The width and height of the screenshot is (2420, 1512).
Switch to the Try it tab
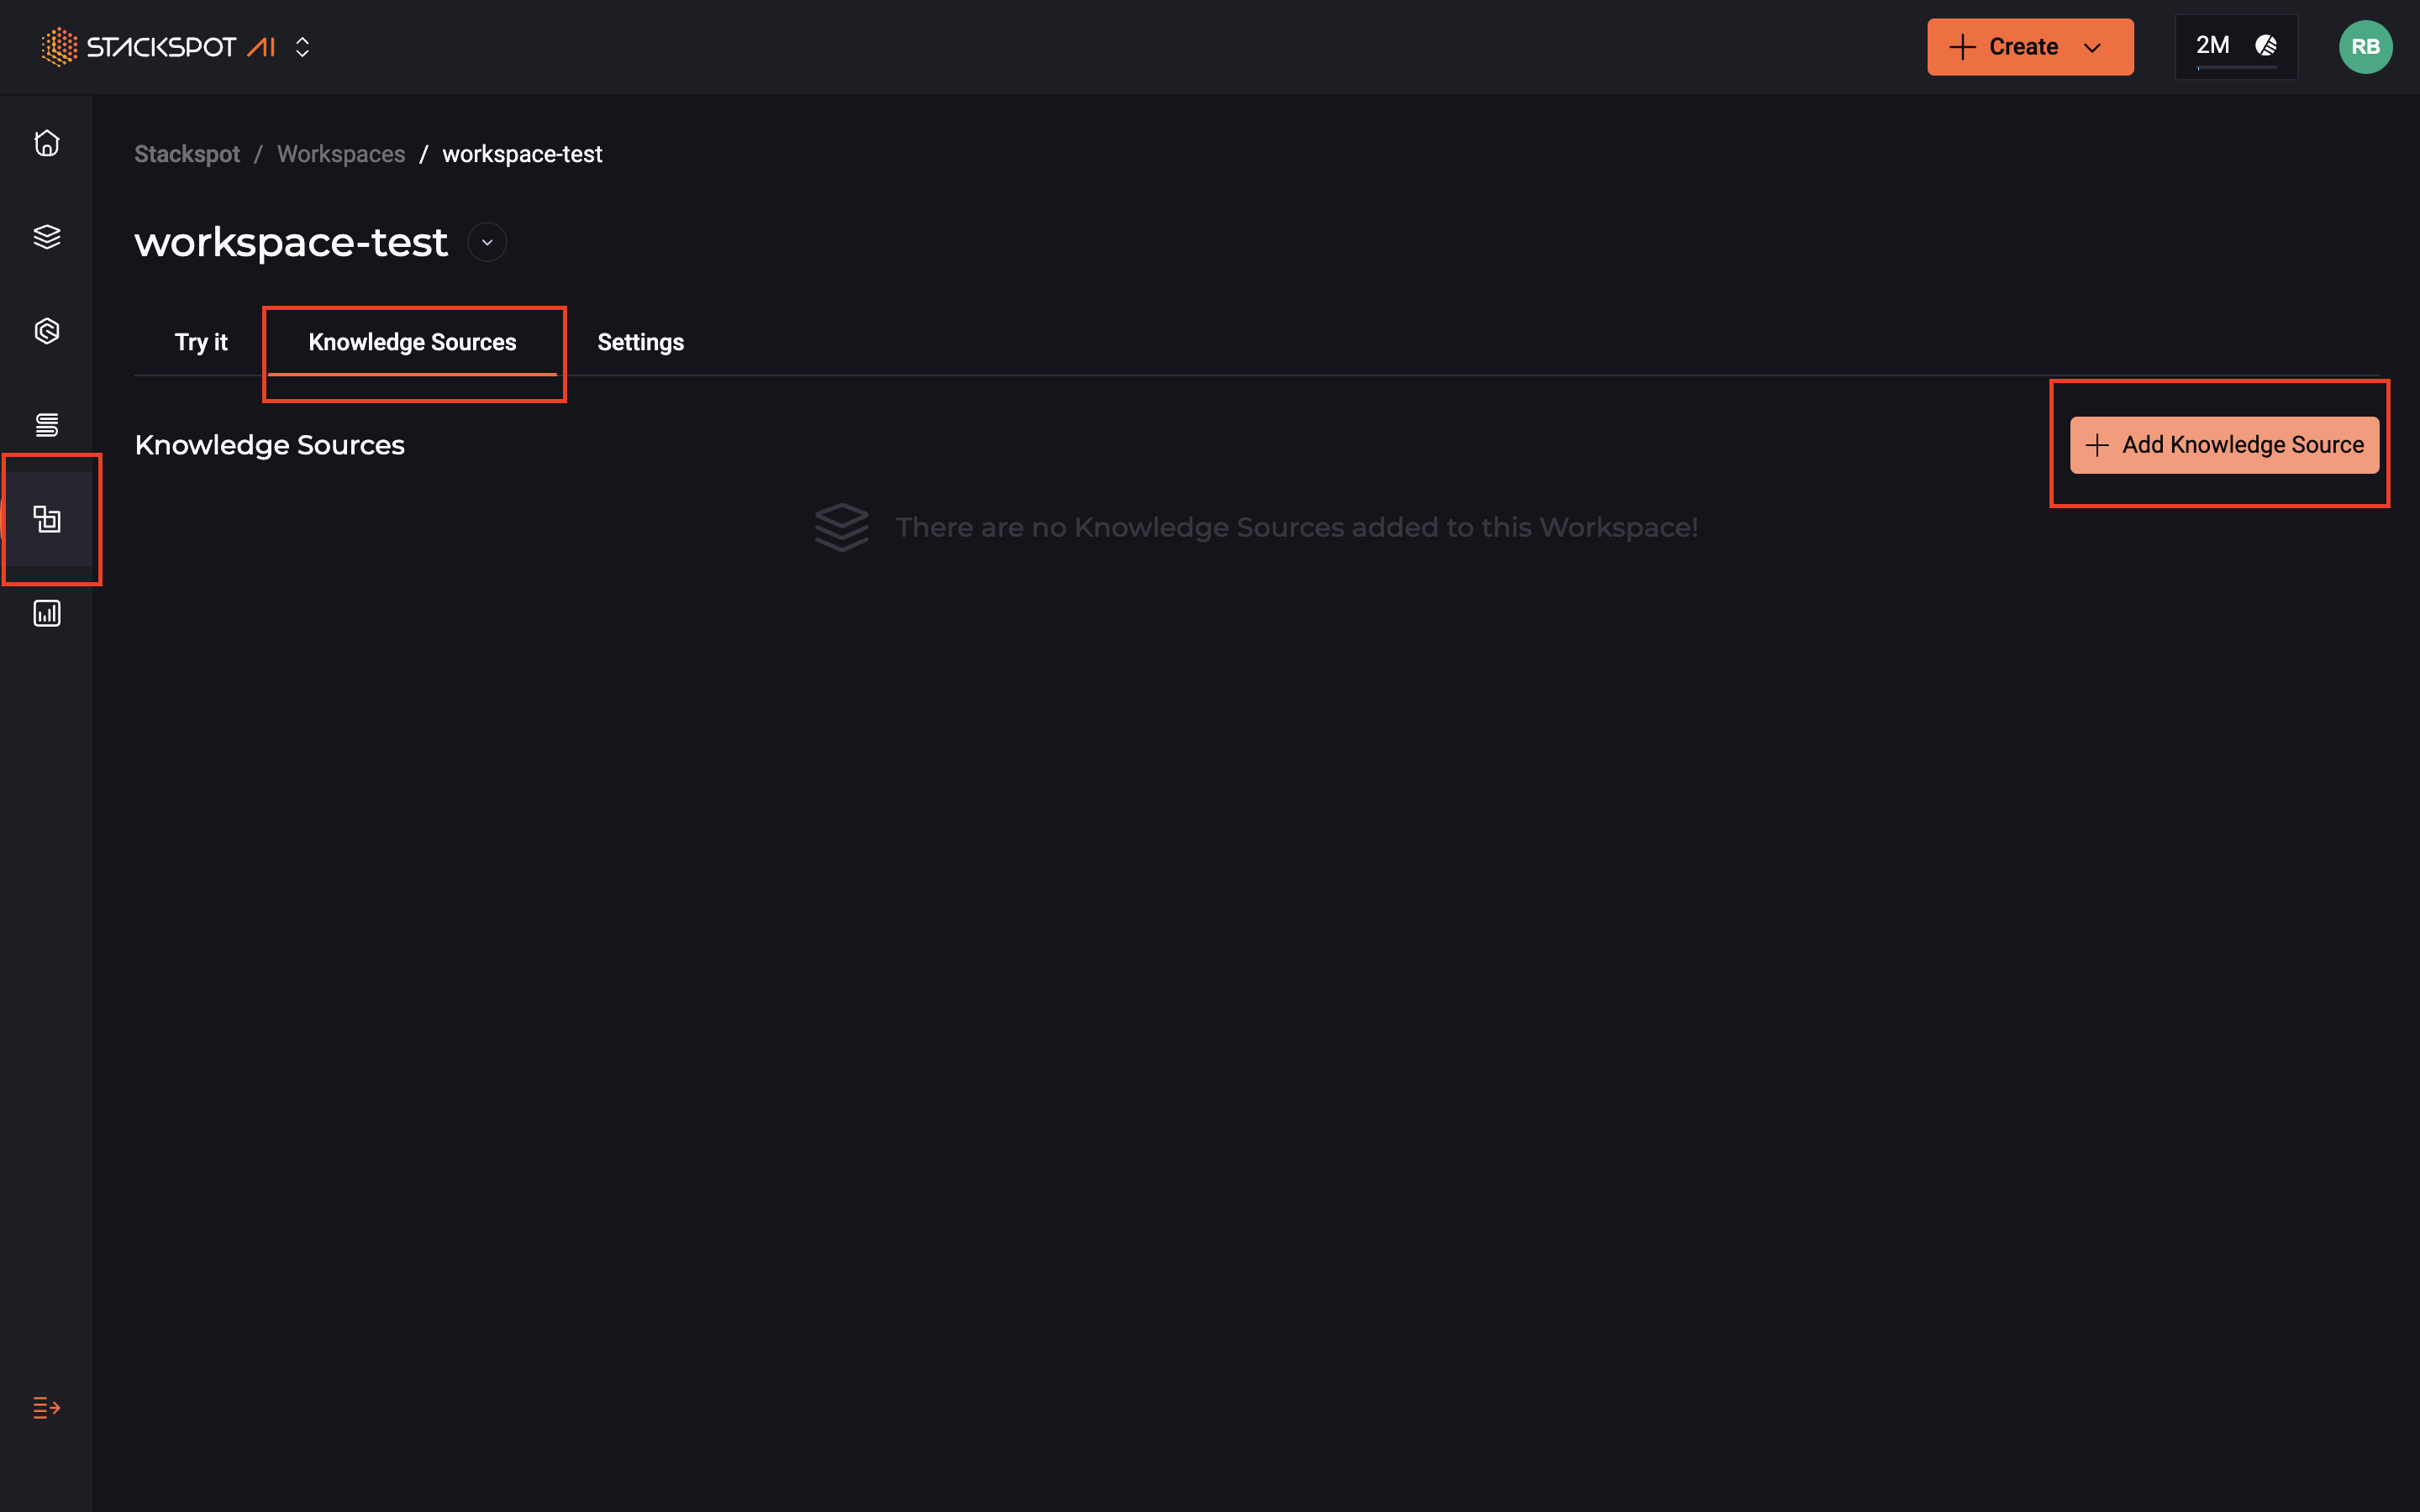click(x=201, y=341)
